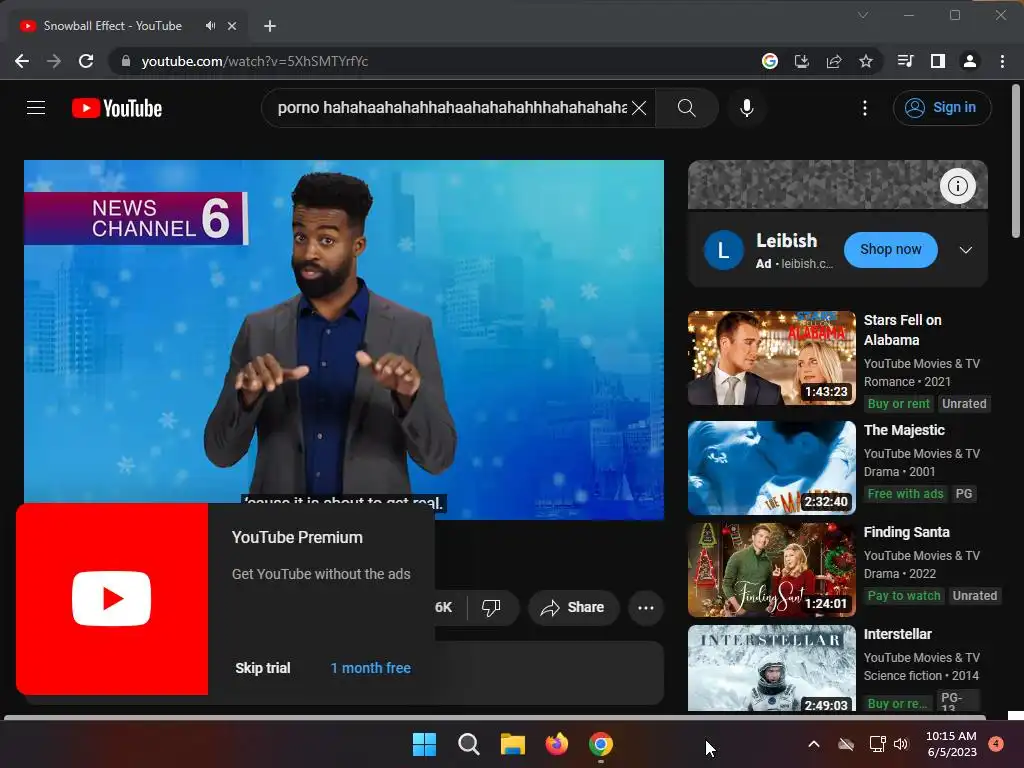Mute the Snowball Effect tab audio

pyautogui.click(x=210, y=25)
